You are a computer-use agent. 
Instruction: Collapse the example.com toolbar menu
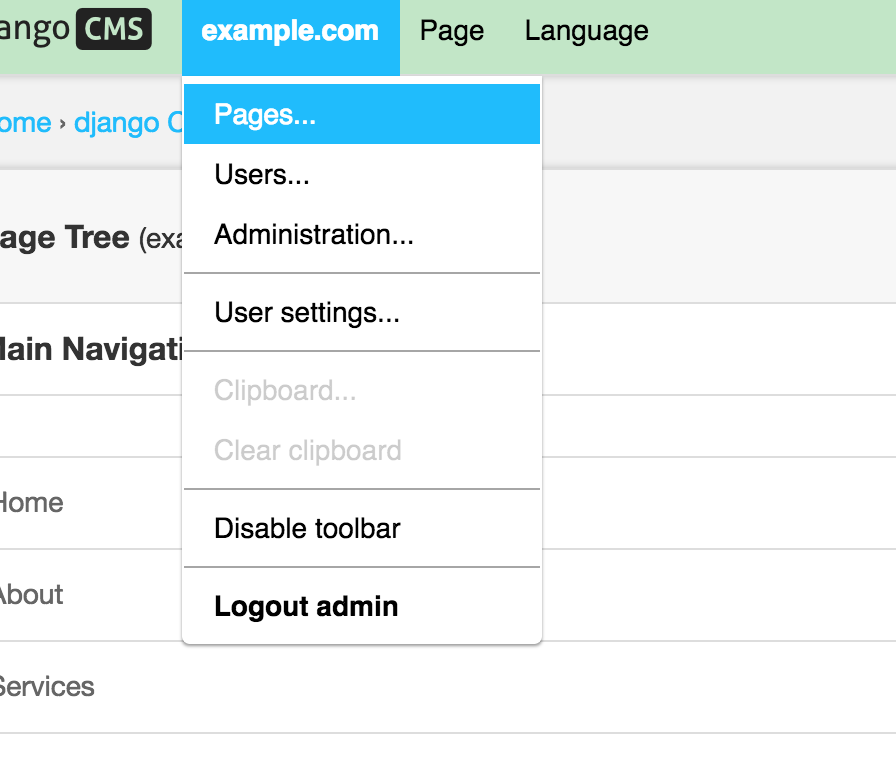290,32
